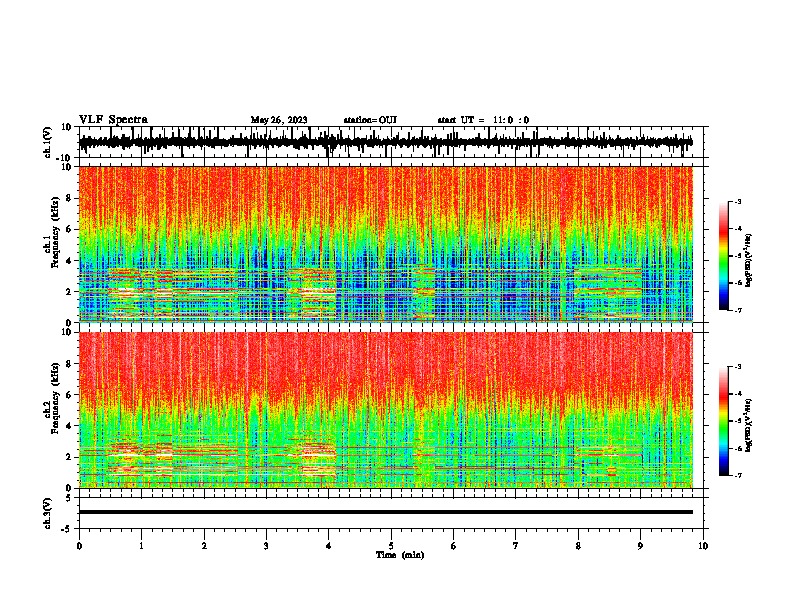
Task: Click the '7' tick on the time axis
Action: 516,546
